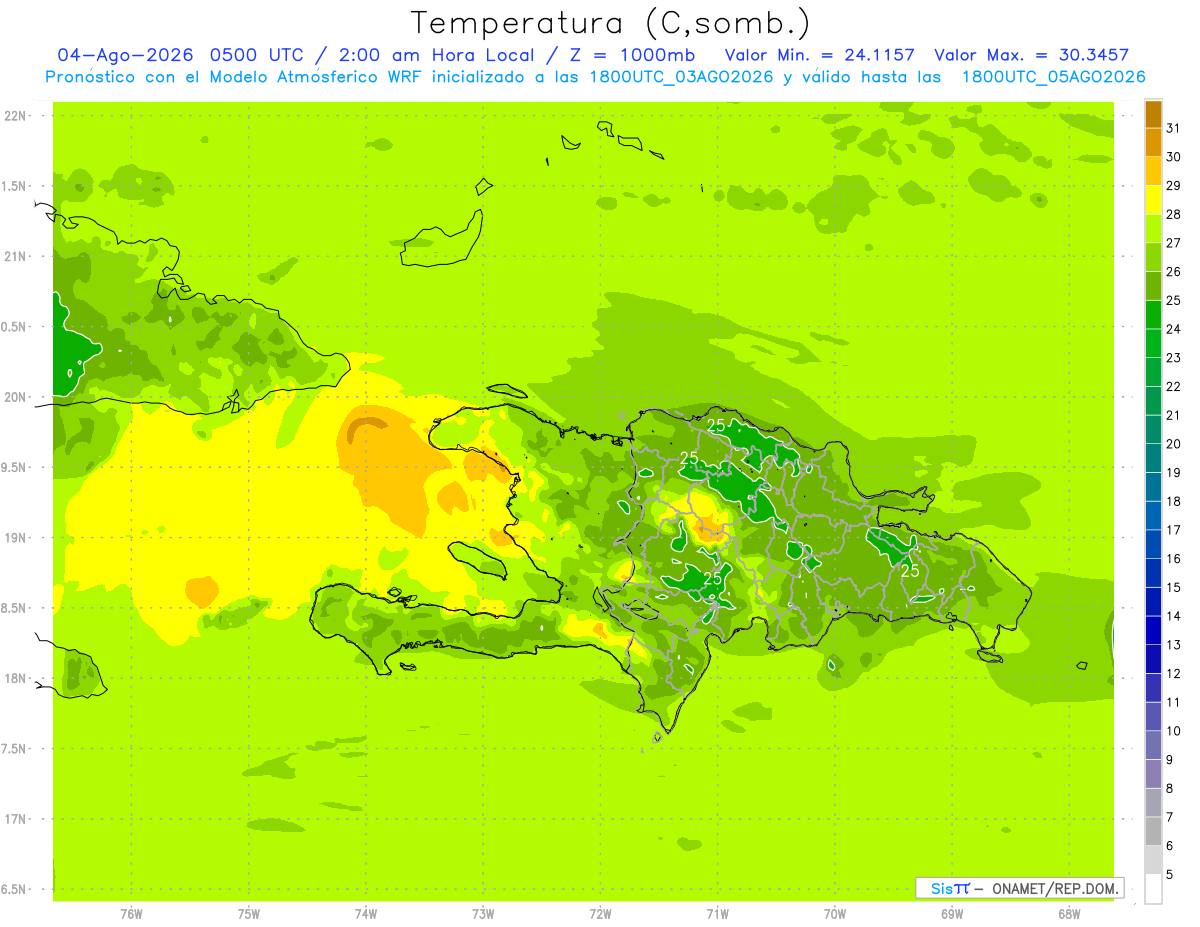This screenshot has width=1200, height=927.
Task: Click the "74W" longitude label
Action: pyautogui.click(x=366, y=914)
